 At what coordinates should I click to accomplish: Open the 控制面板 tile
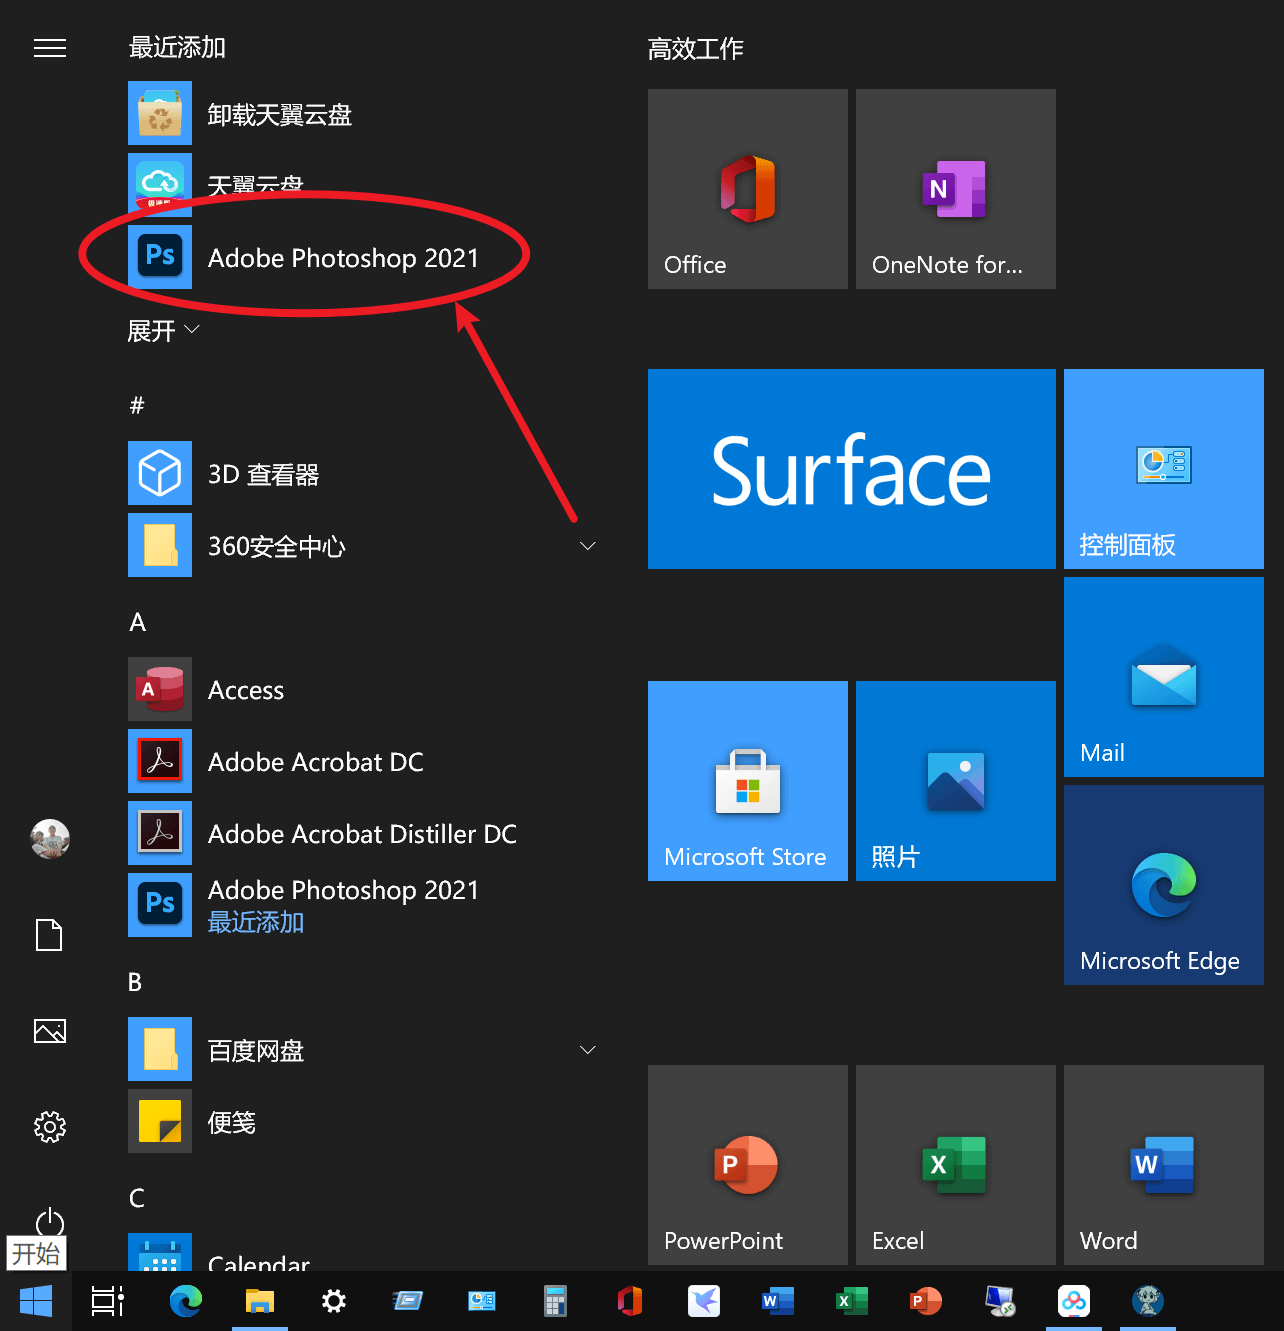click(x=1164, y=469)
